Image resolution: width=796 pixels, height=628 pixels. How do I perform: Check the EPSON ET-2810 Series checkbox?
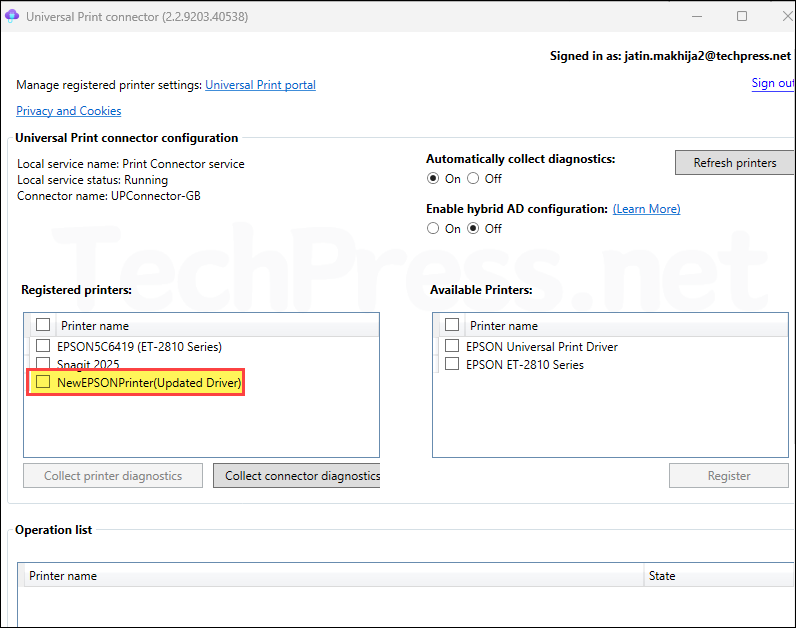(452, 364)
